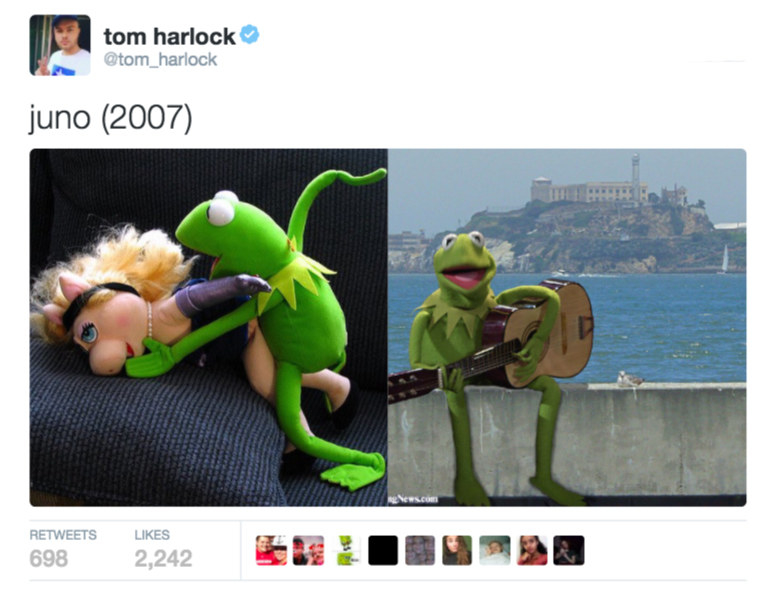
Task: Open avatar of woman with long brown hair
Action: 457,550
